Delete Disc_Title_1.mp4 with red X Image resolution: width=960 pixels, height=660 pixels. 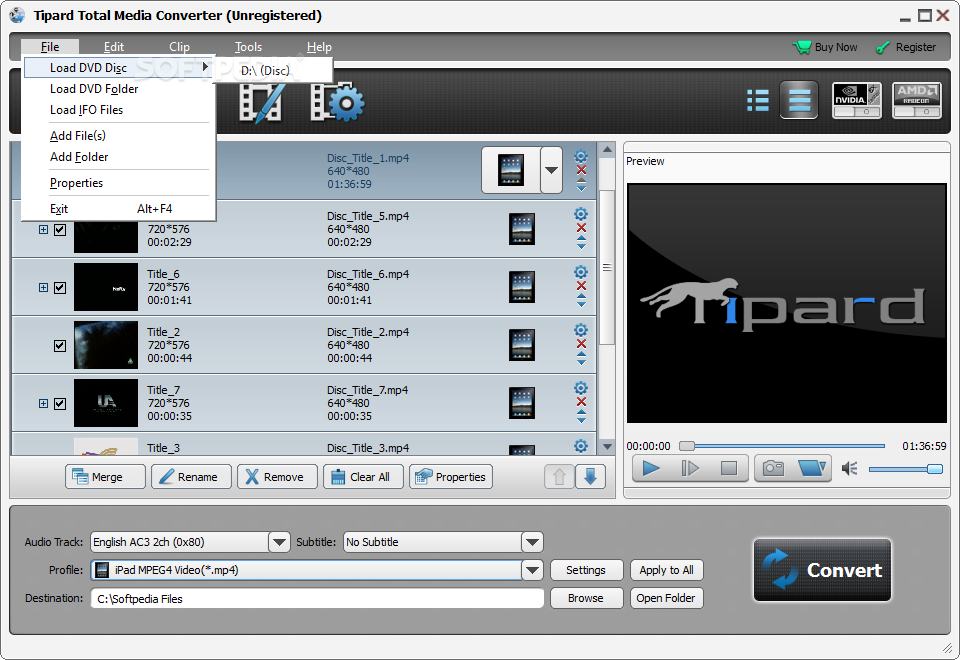581,170
